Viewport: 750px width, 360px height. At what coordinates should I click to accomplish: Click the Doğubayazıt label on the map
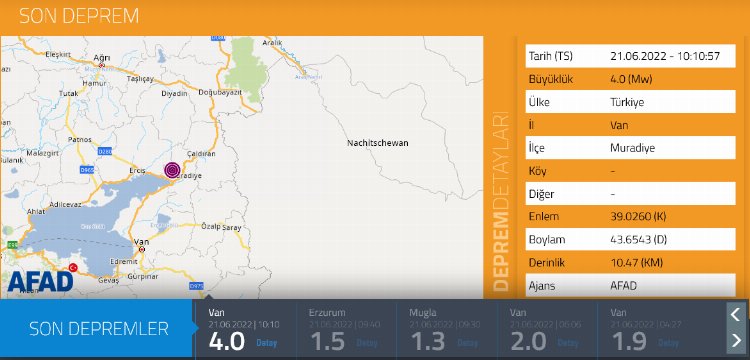point(220,93)
